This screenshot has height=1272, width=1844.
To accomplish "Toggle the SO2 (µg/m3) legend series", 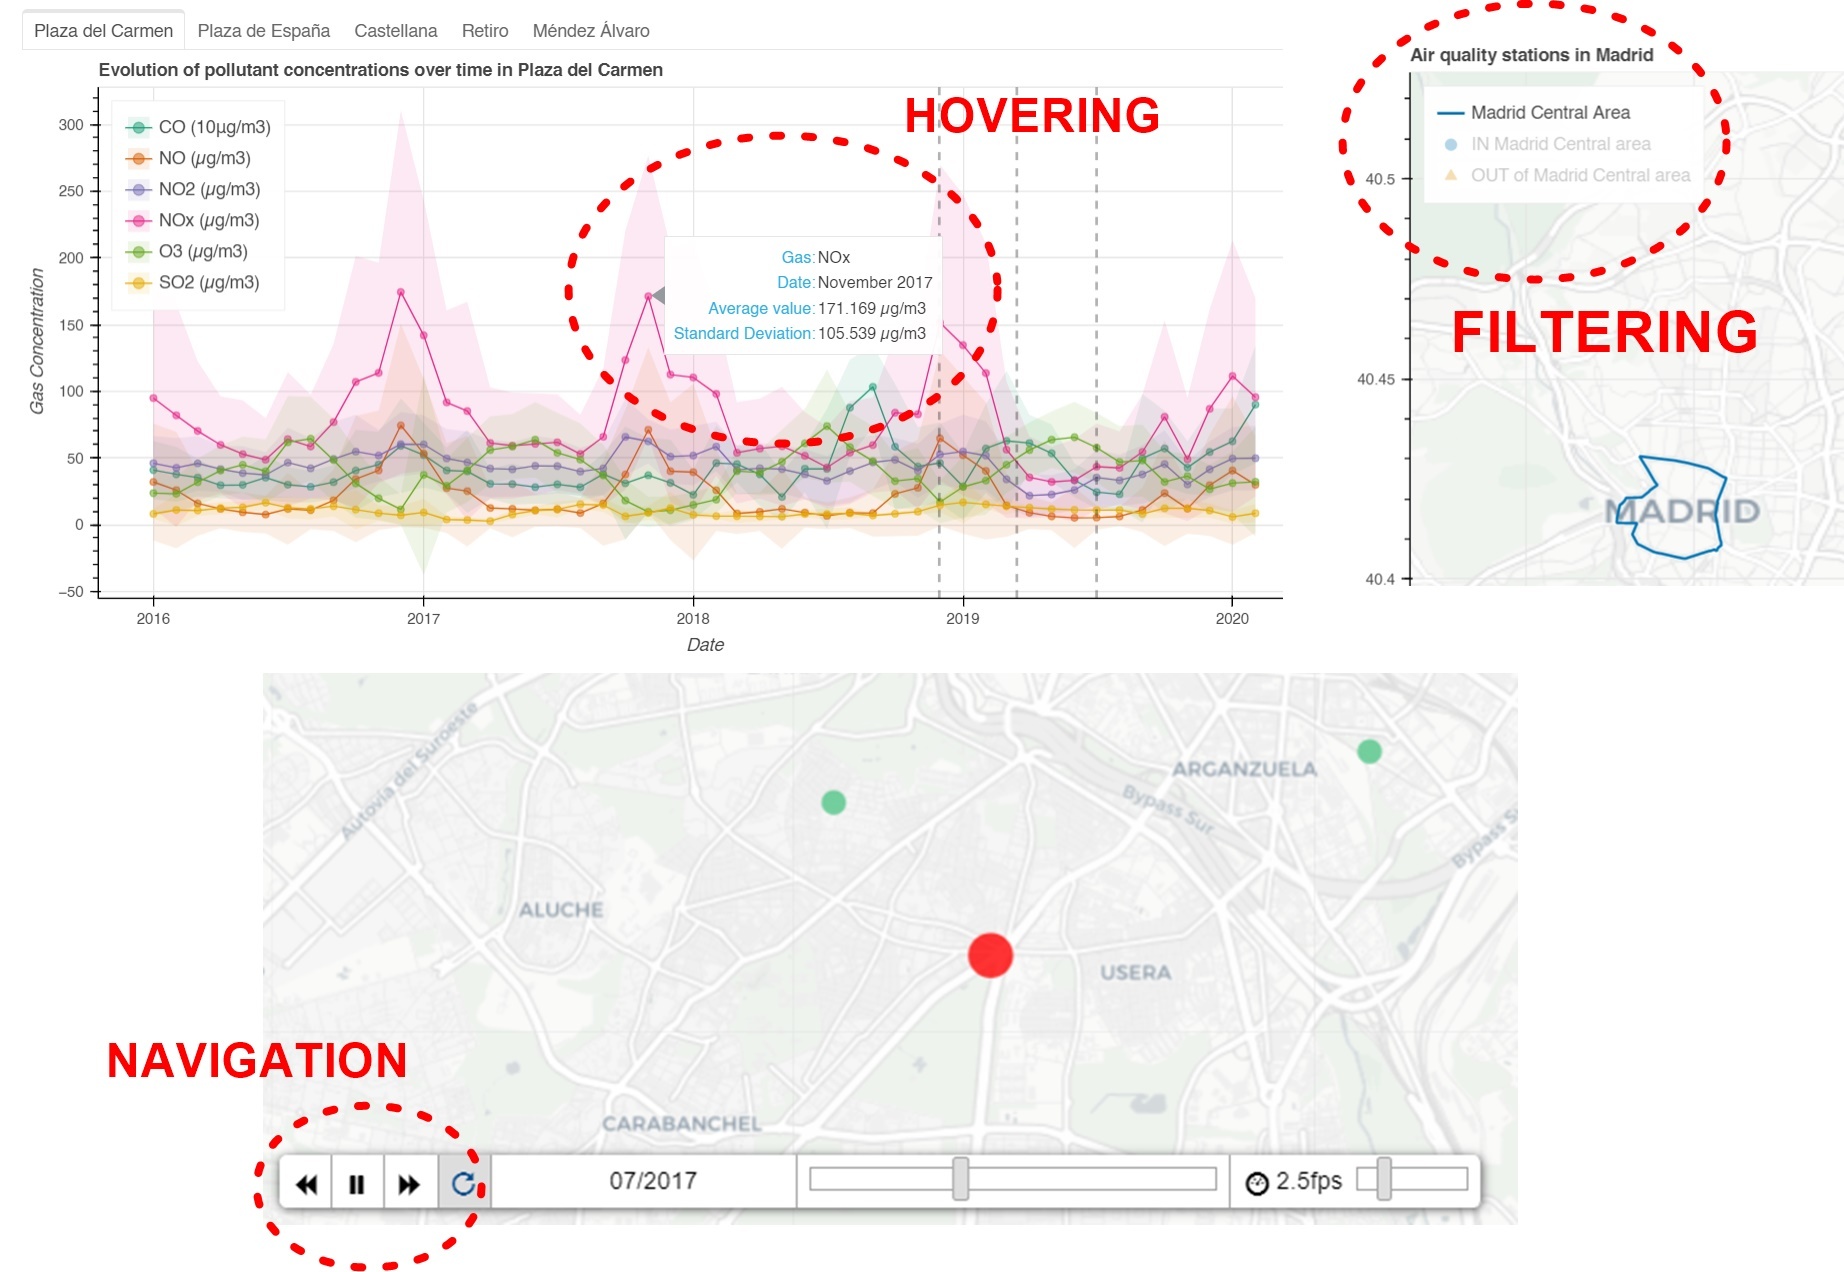I will 192,282.
